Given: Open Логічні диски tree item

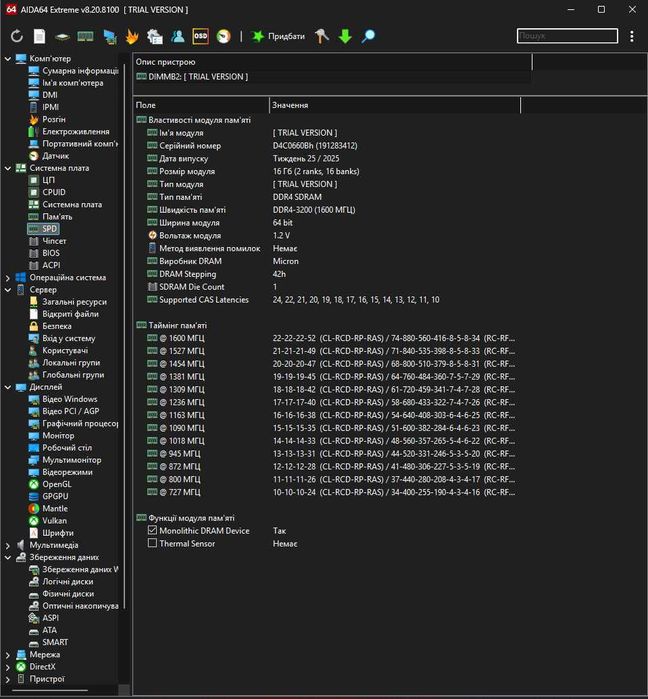Looking at the screenshot, I should tap(61, 582).
